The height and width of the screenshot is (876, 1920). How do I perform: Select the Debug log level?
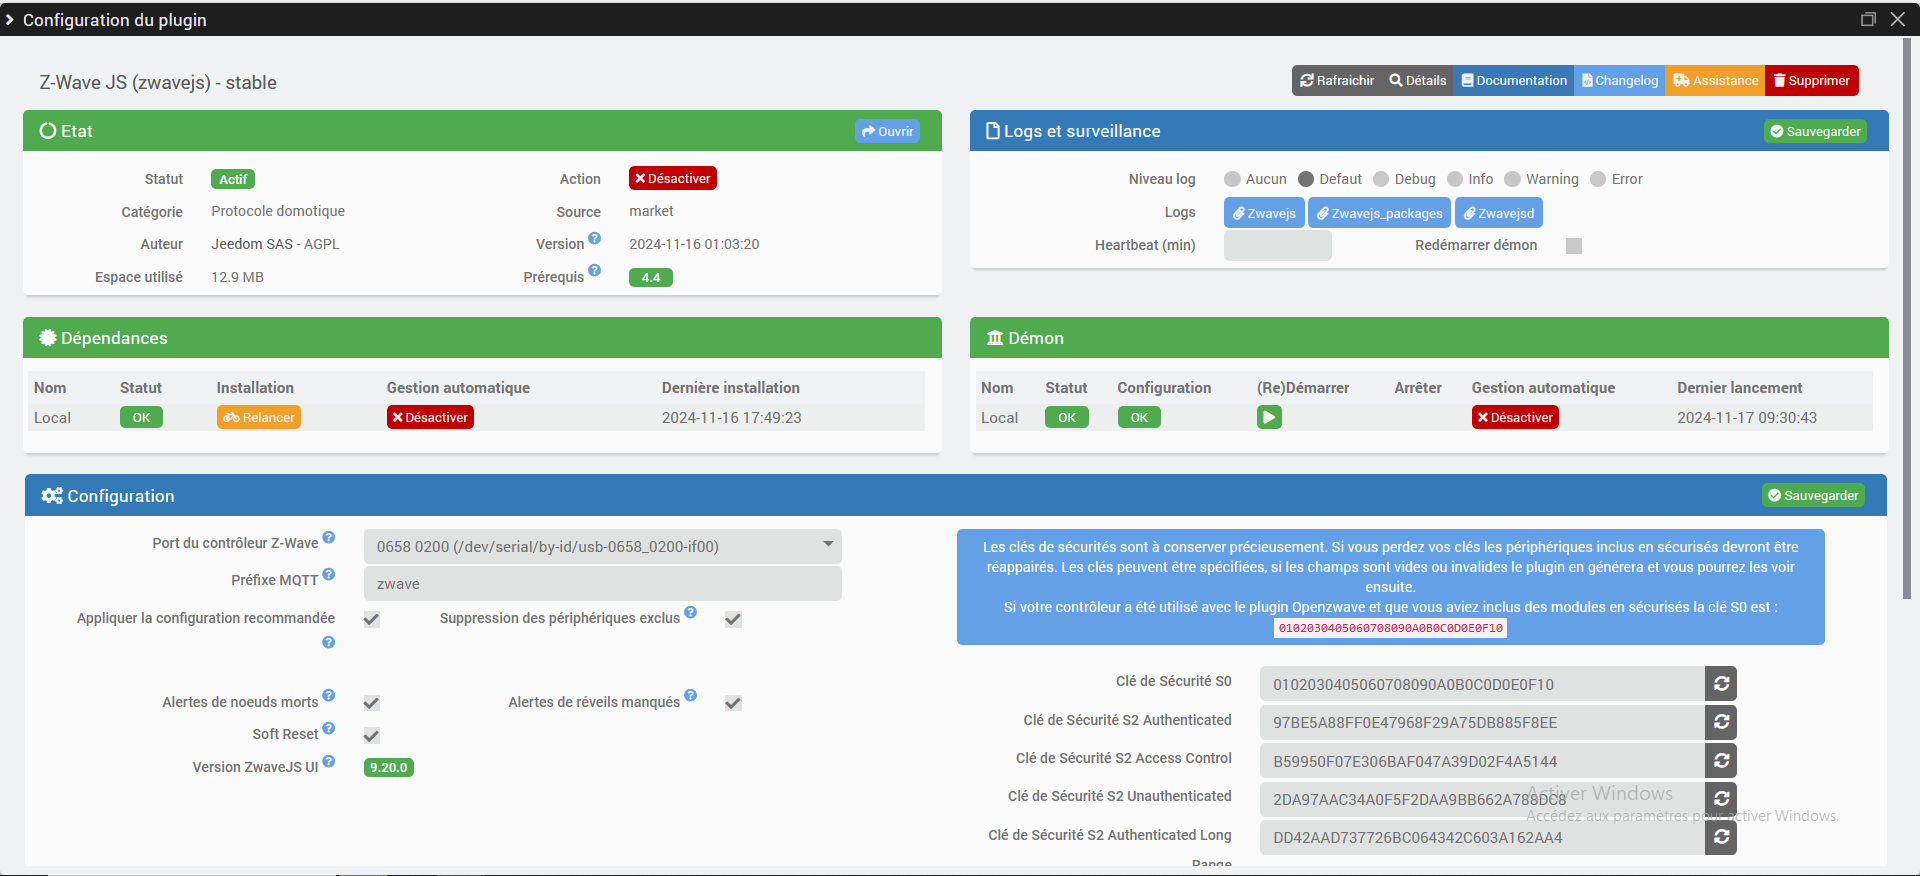click(x=1381, y=179)
